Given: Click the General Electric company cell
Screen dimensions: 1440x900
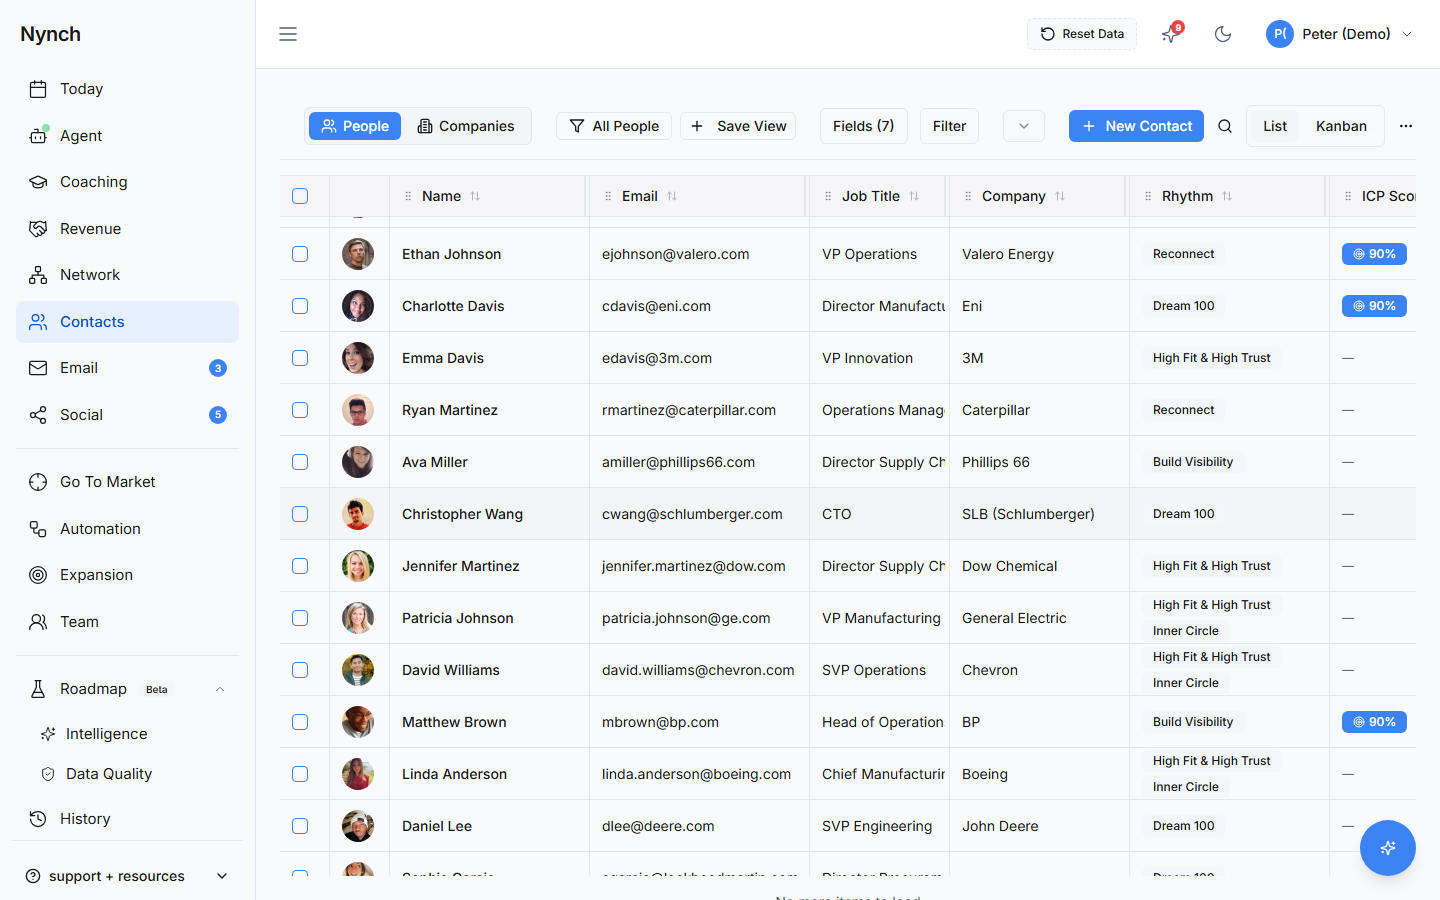Looking at the screenshot, I should coord(1038,618).
